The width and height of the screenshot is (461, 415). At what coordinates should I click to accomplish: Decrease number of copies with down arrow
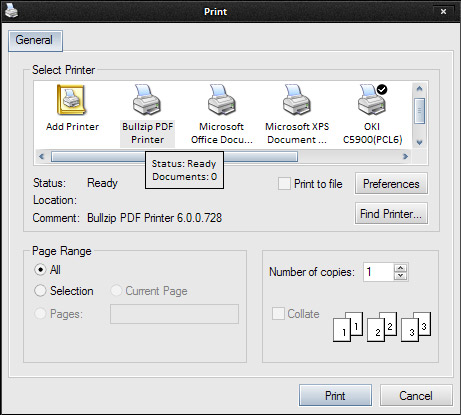coord(400,276)
